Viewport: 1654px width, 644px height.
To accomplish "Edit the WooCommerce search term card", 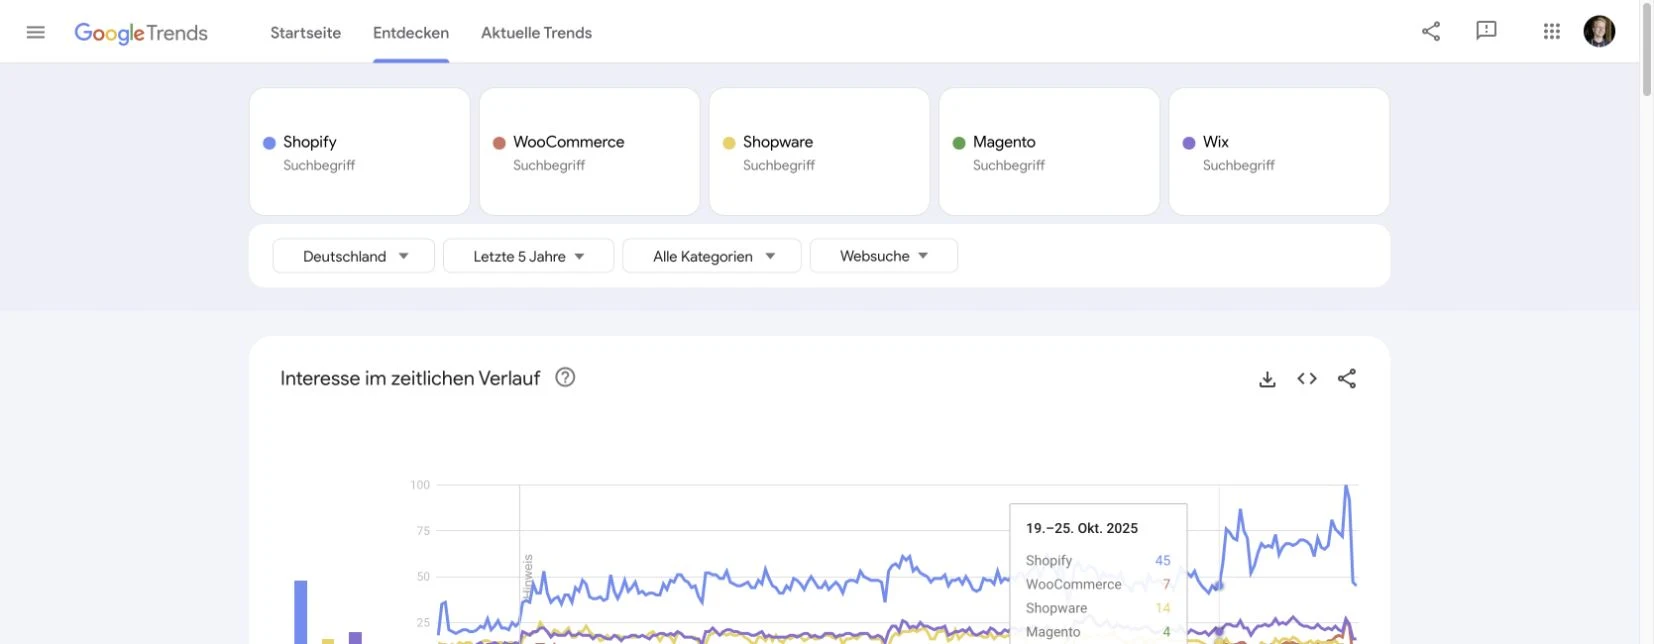I will coord(589,151).
